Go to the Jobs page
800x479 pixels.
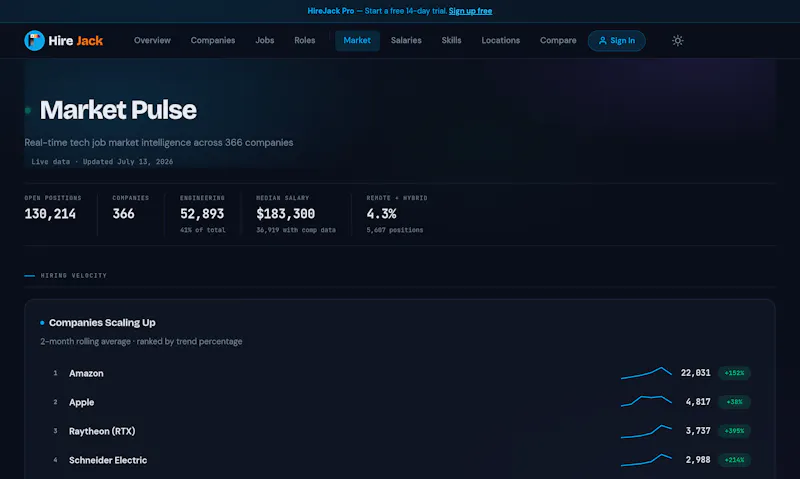pyautogui.click(x=264, y=40)
